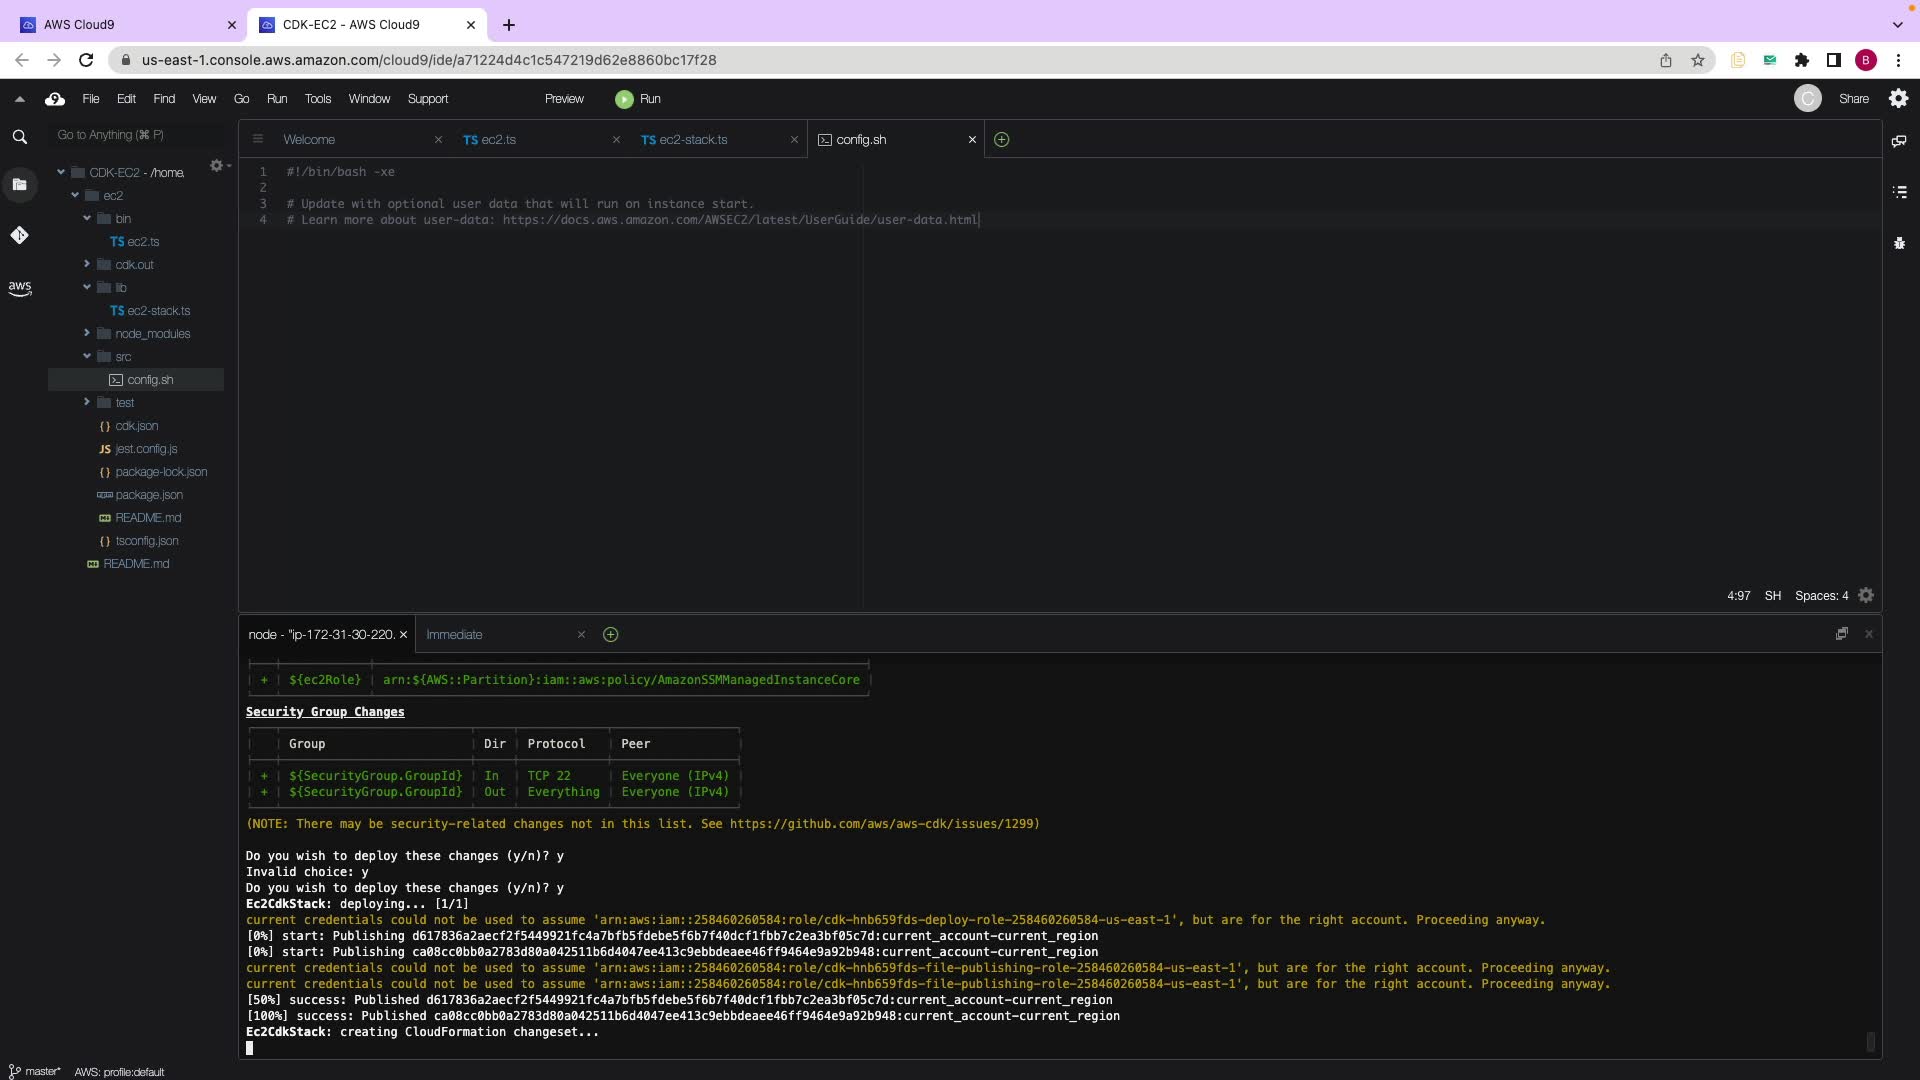The image size is (1920, 1080).
Task: Add new editor tab plus icon
Action: click(1001, 140)
